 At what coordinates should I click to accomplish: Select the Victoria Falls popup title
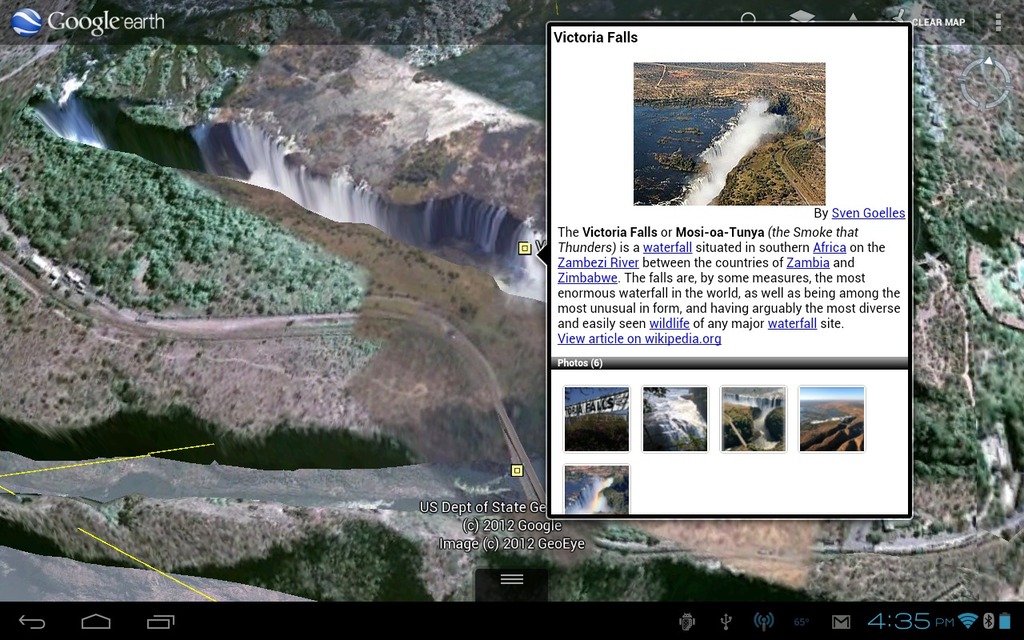pos(596,37)
